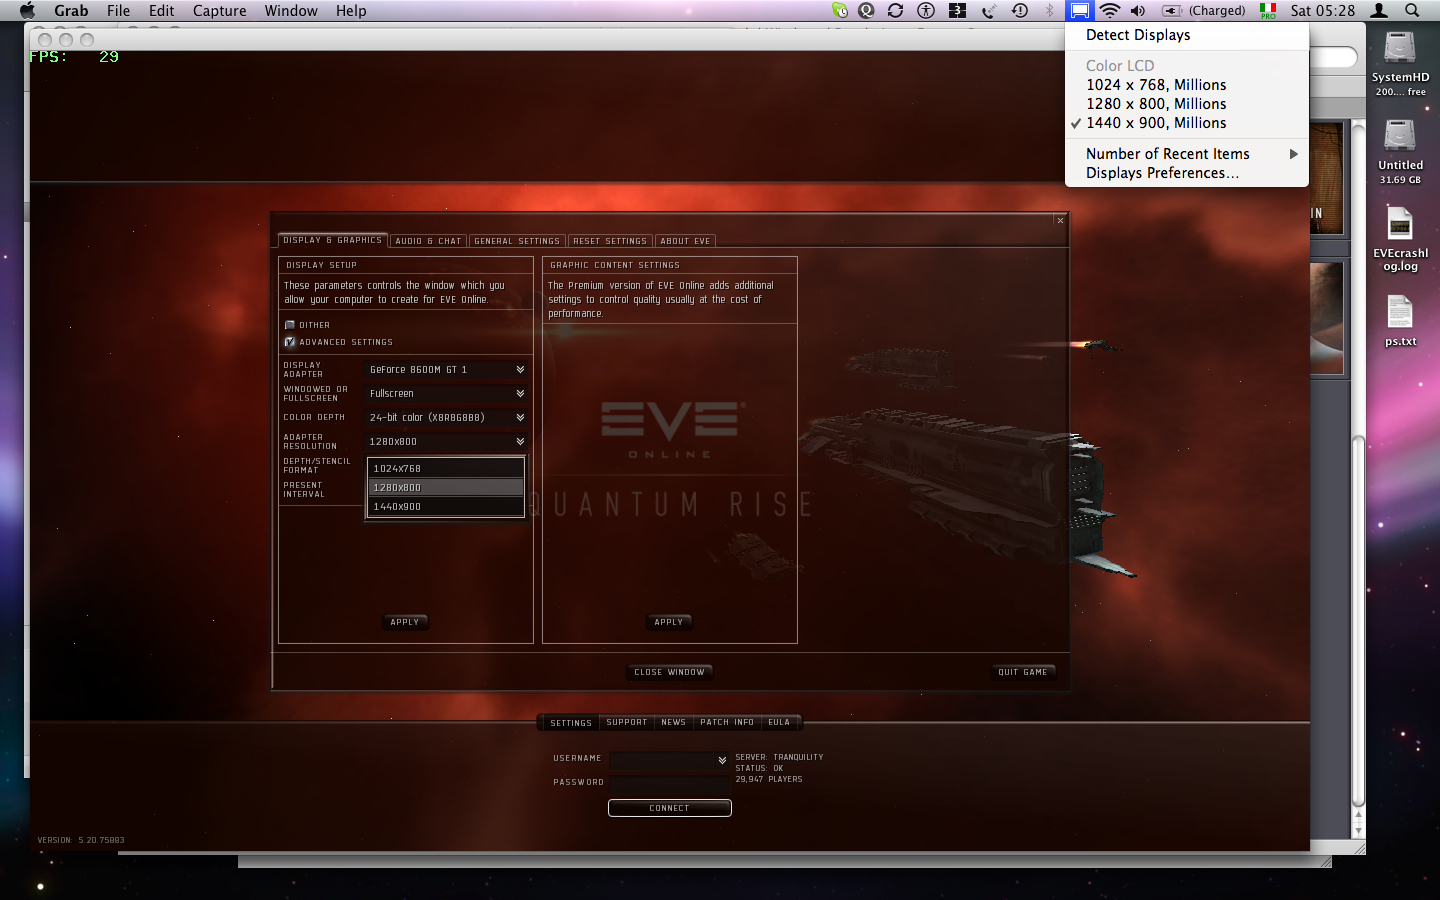The width and height of the screenshot is (1440, 900).
Task: Open the phone modem status icon
Action: tap(988, 10)
